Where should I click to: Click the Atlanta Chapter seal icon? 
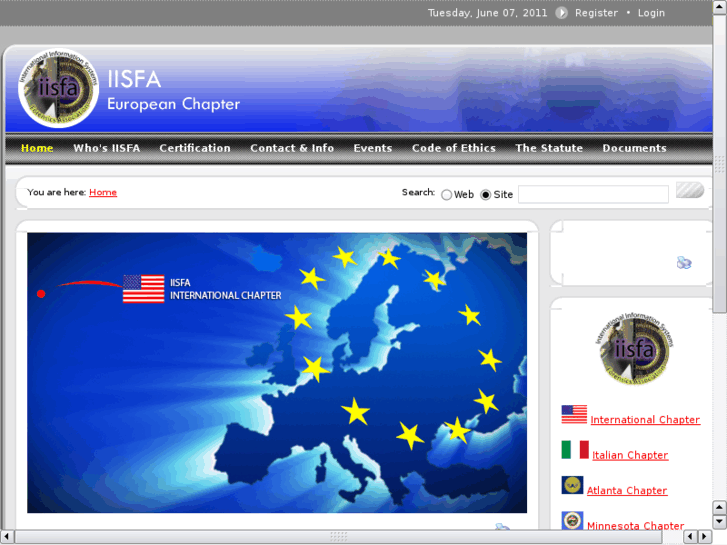point(572,485)
